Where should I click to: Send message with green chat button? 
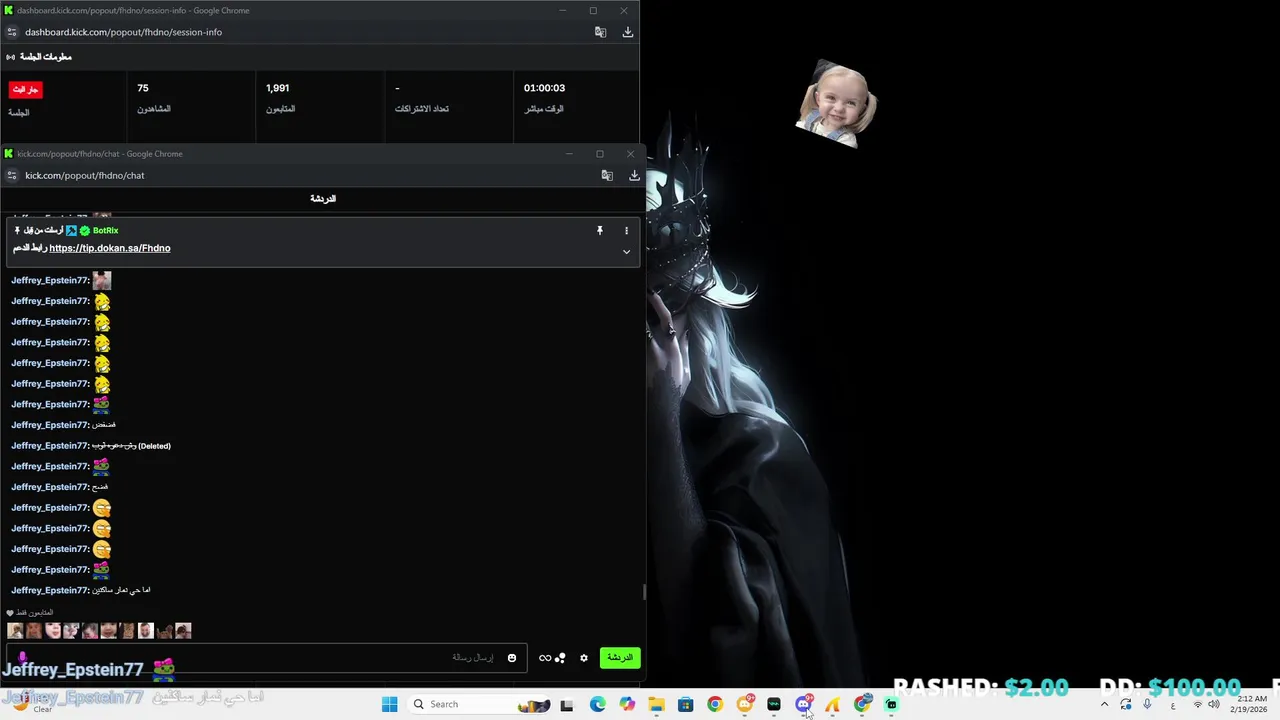point(620,658)
